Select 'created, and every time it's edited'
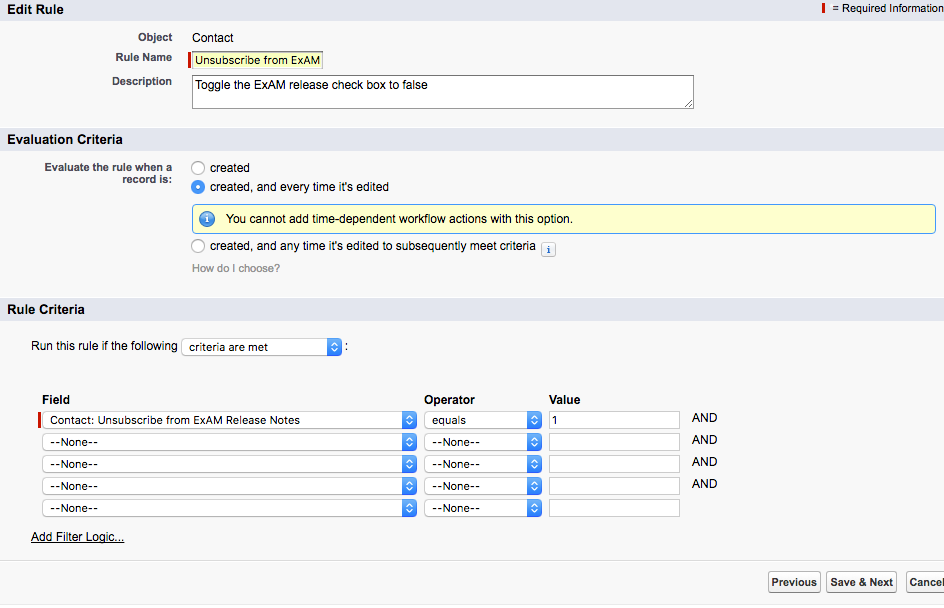Viewport: 944px width, 608px height. [x=198, y=187]
